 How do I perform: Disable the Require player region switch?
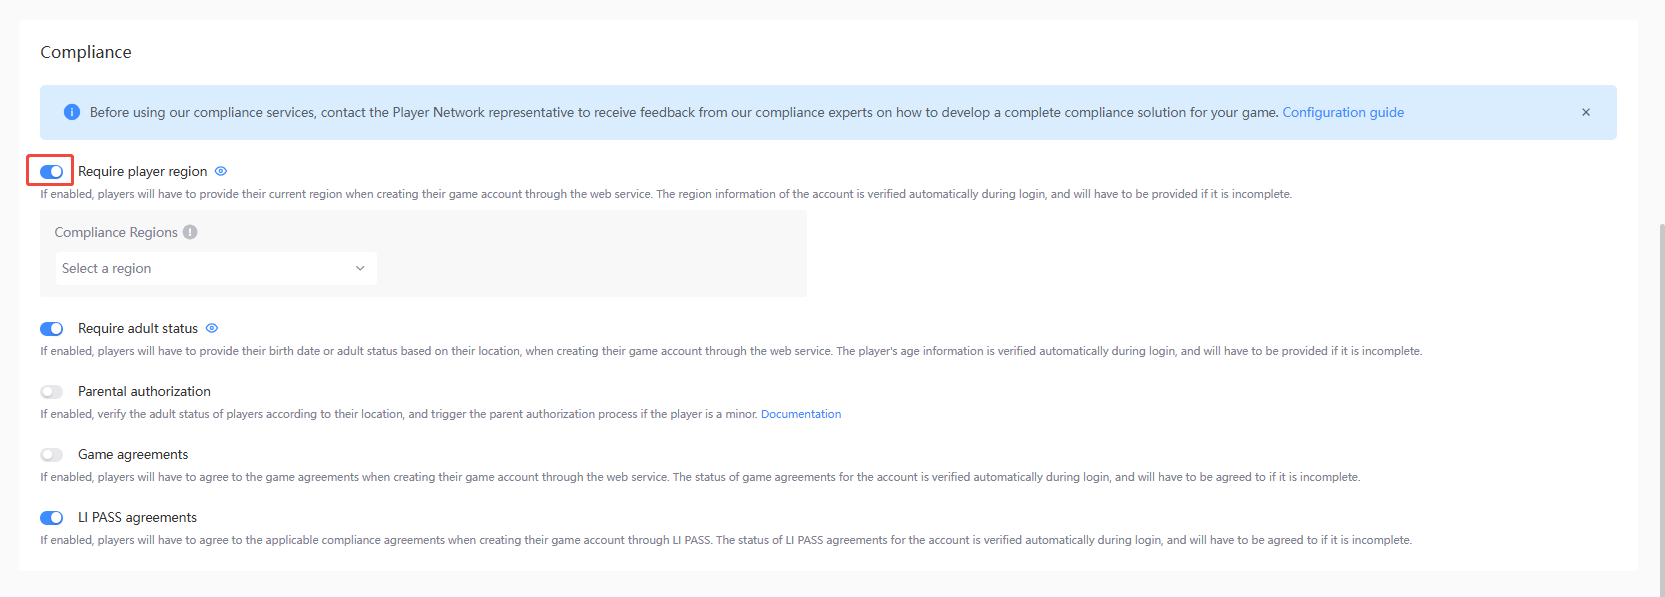click(51, 172)
